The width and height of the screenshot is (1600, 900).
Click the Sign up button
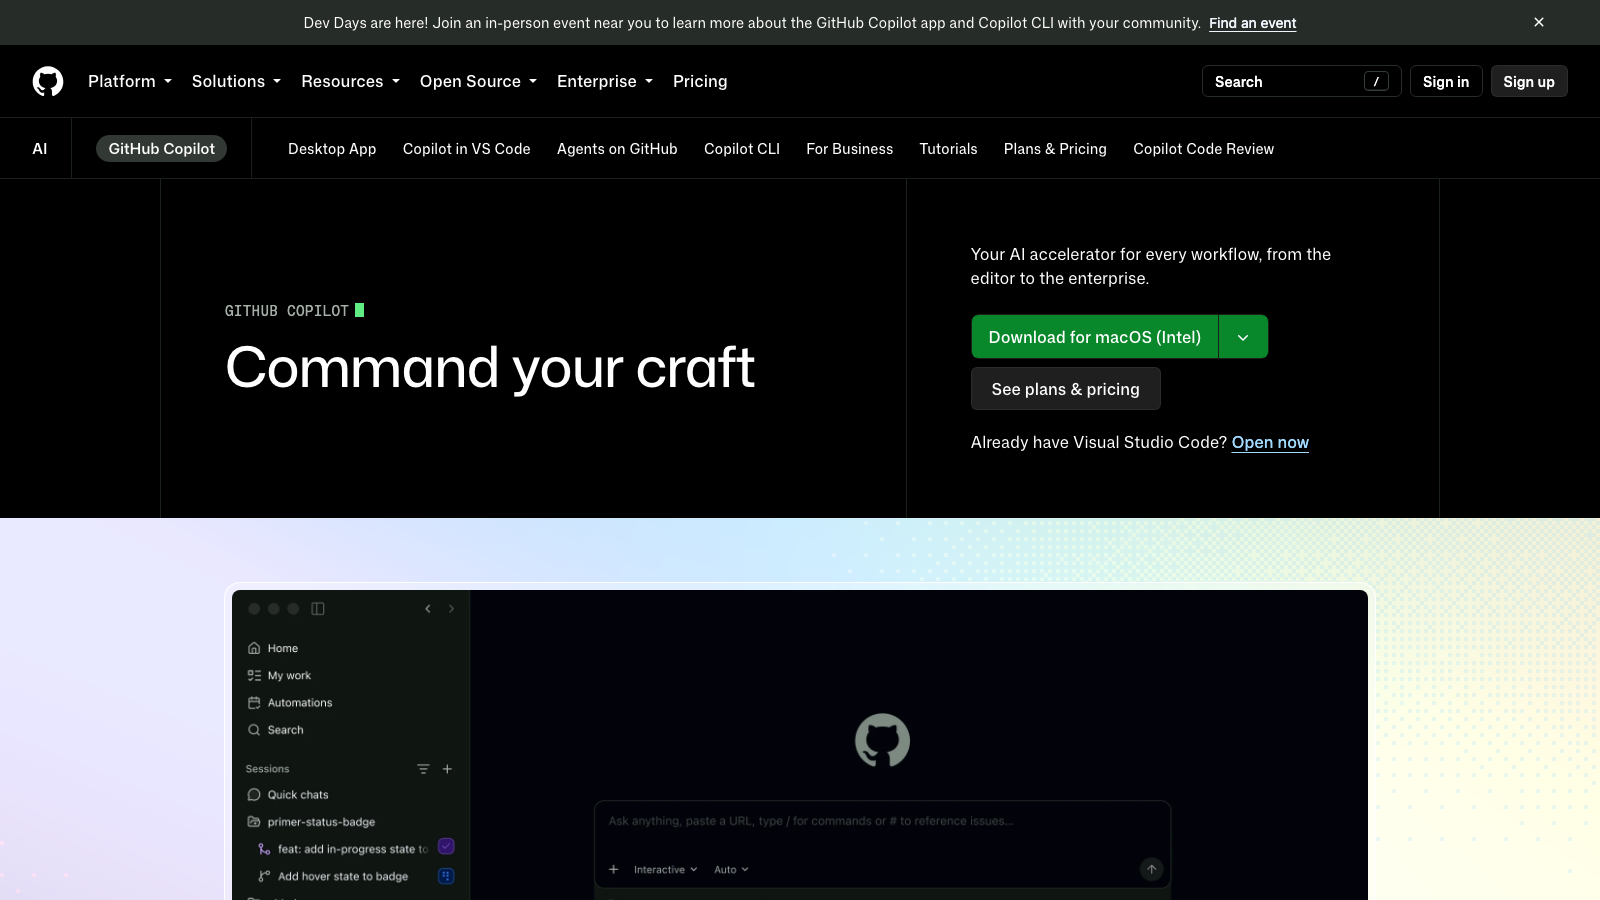(x=1529, y=81)
